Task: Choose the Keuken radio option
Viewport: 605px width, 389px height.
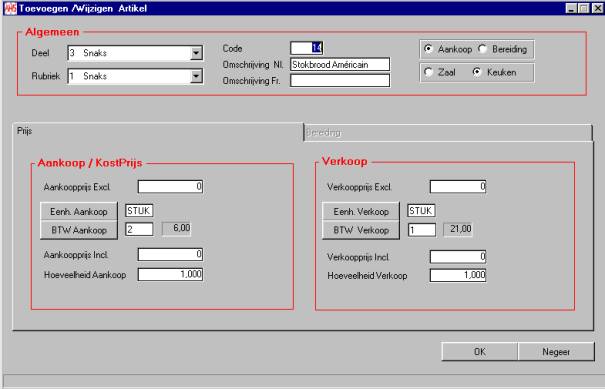Action: point(477,72)
